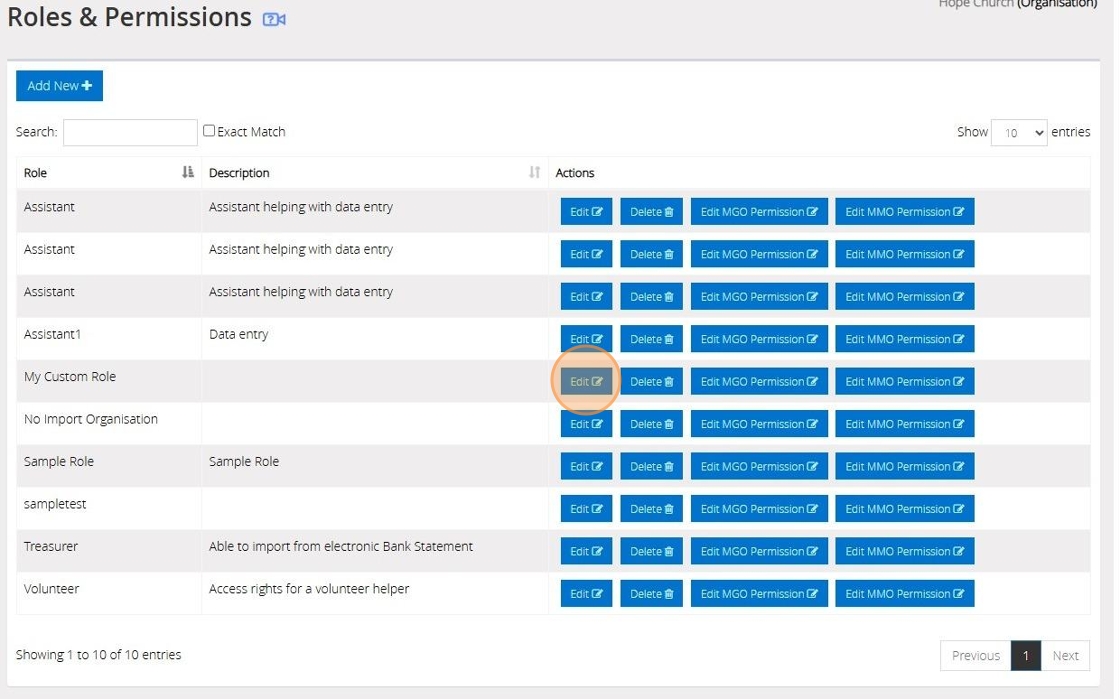The width and height of the screenshot is (1120, 699).
Task: Edit the My Custom Role entry
Action: tap(586, 382)
